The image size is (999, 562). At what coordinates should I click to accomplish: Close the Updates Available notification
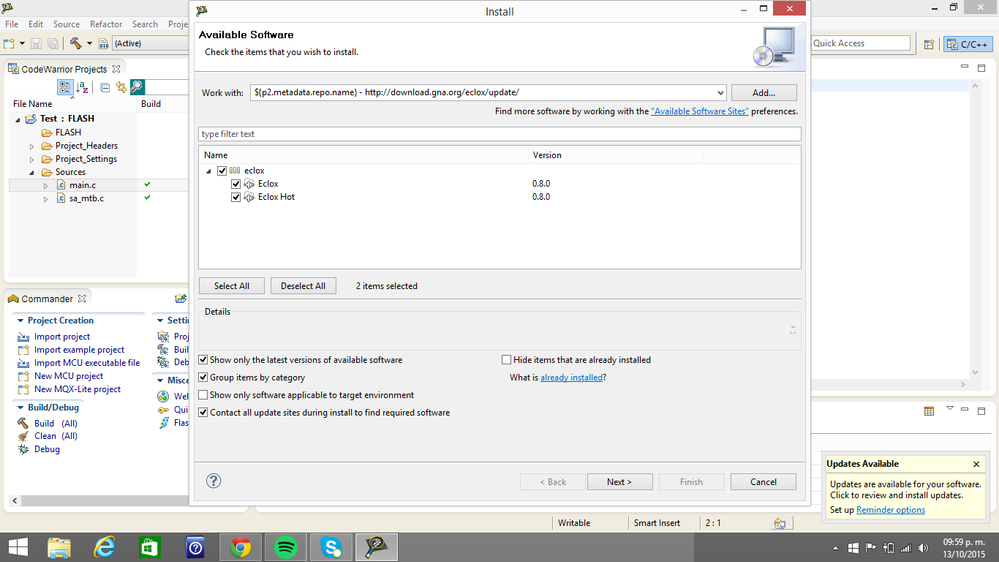coord(976,464)
